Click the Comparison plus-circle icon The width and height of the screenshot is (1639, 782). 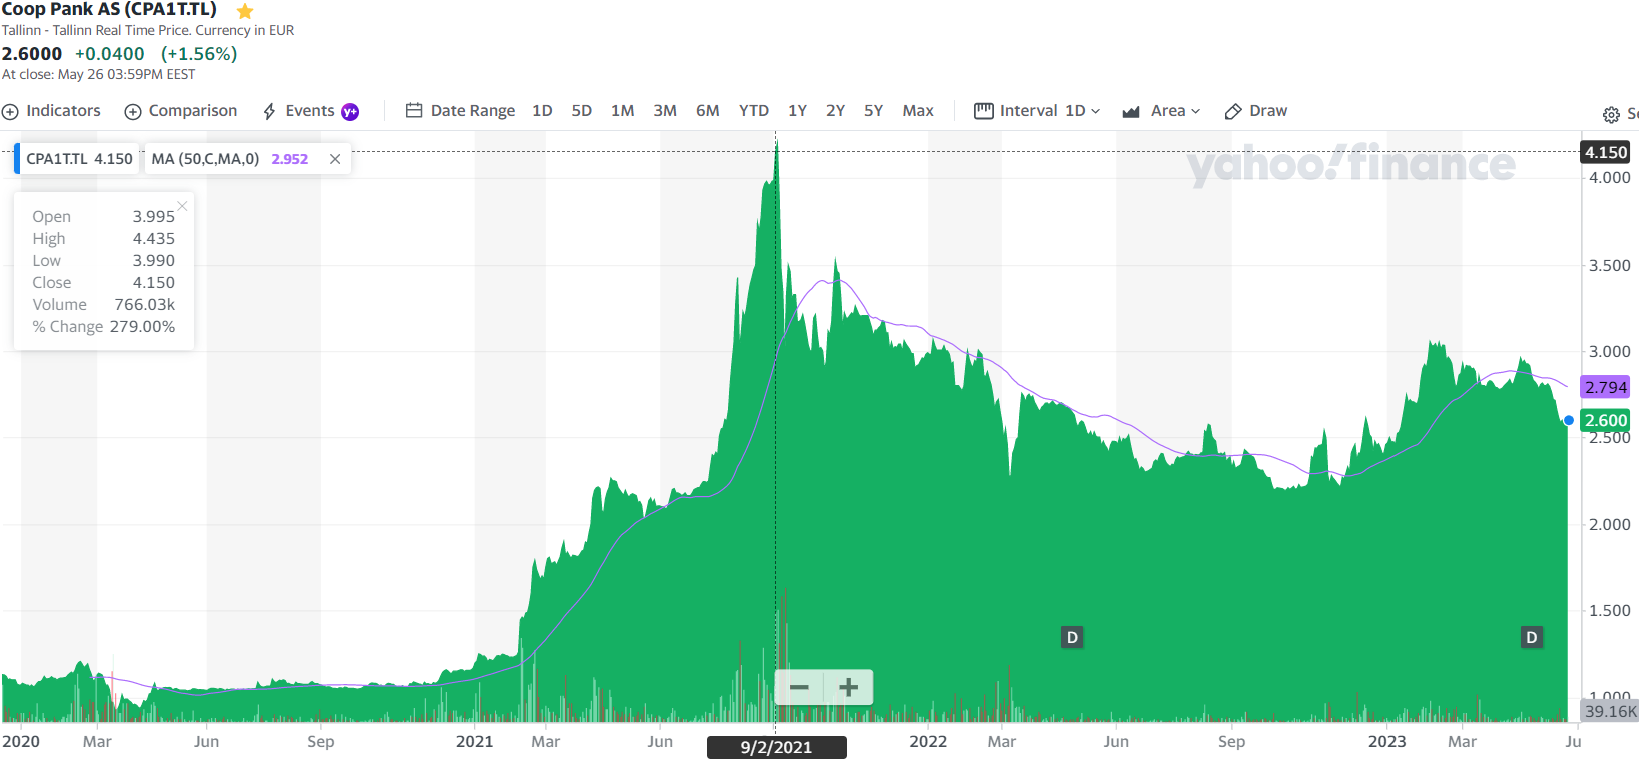pyautogui.click(x=133, y=112)
